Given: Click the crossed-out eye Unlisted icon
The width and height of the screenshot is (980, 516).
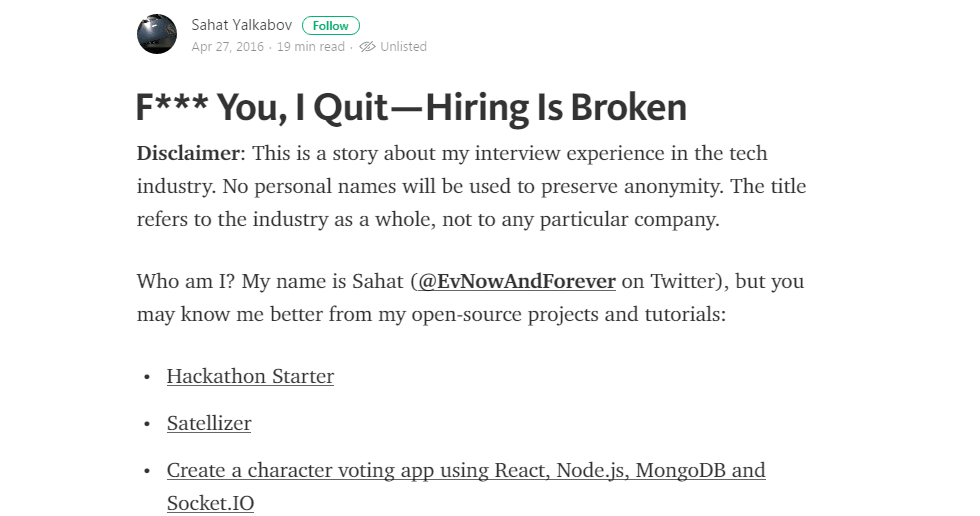Looking at the screenshot, I should [367, 47].
